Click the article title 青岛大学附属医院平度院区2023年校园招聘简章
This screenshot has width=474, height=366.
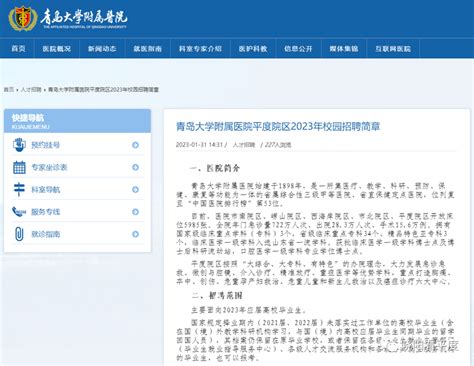[x=278, y=127]
